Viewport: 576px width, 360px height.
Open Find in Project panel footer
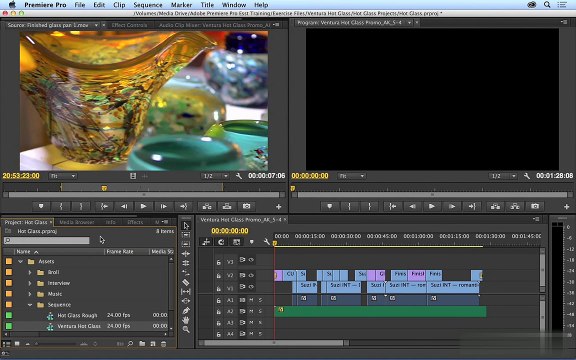click(130, 344)
